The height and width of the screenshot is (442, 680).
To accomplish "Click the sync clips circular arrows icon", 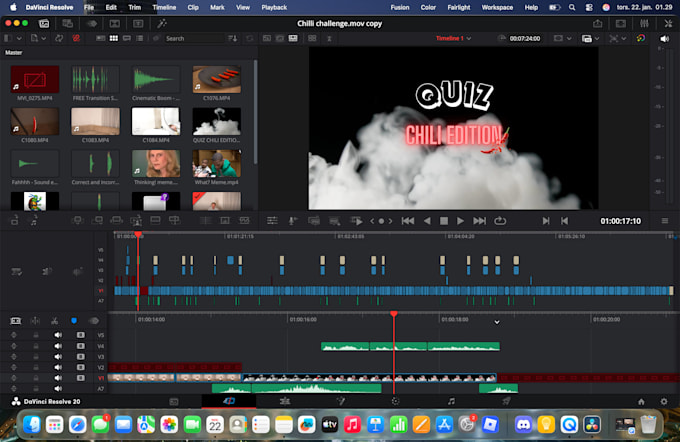I will (x=59, y=39).
